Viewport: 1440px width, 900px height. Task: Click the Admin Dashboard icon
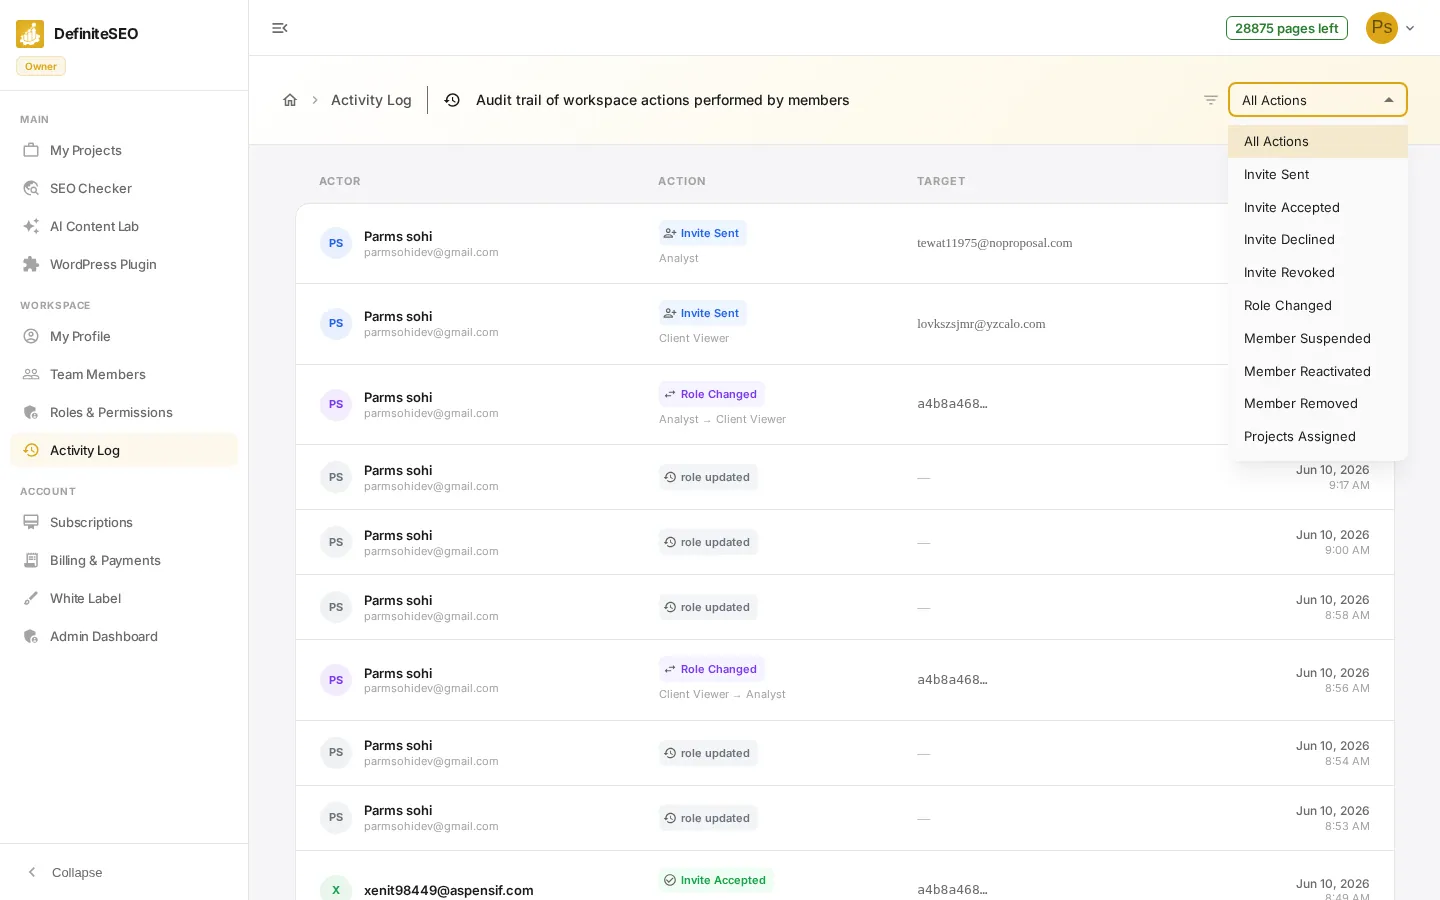pos(31,636)
